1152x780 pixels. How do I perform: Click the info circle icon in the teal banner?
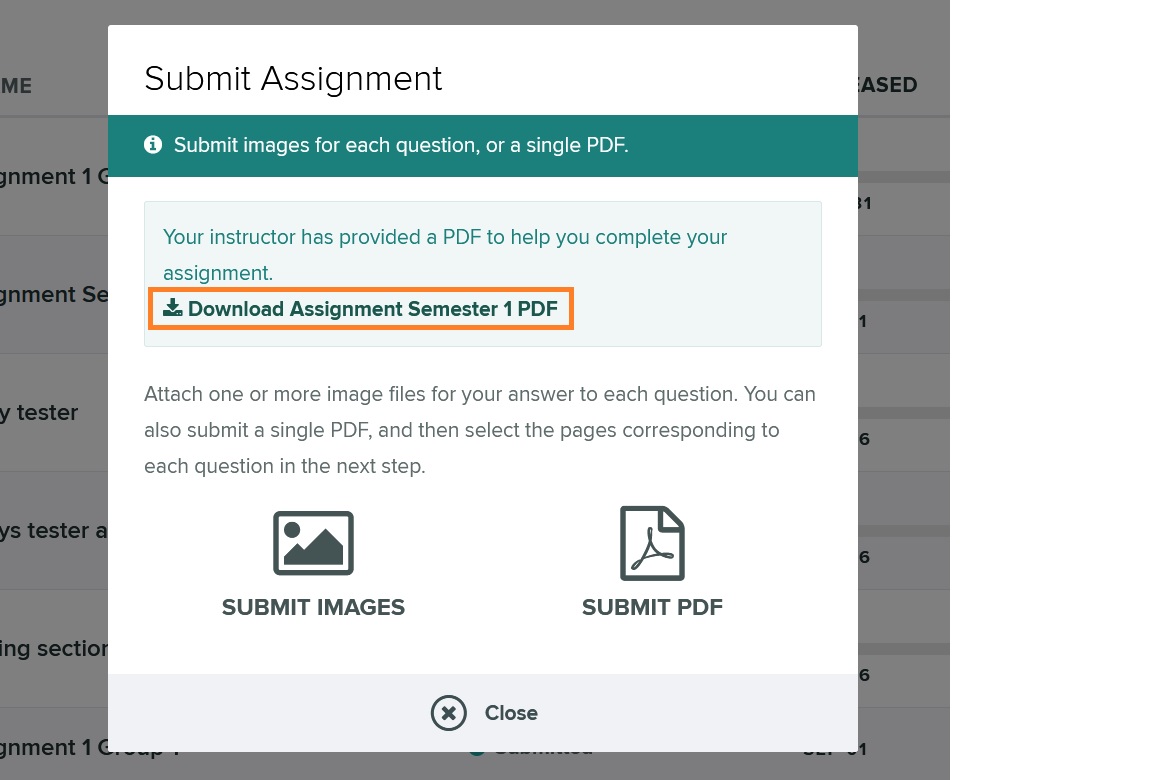[153, 145]
